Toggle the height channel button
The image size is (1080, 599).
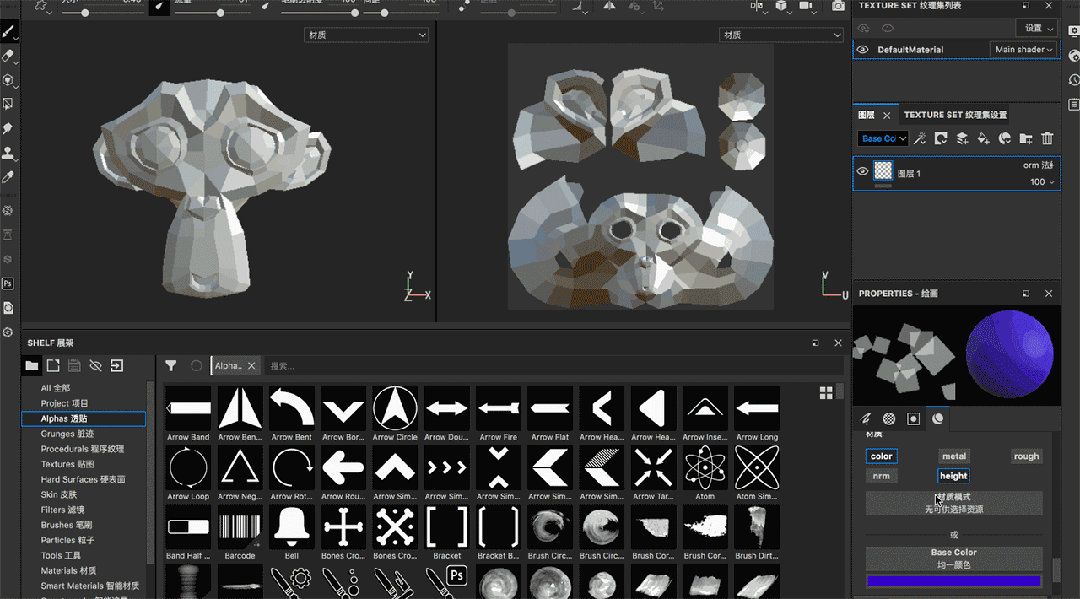pos(954,476)
